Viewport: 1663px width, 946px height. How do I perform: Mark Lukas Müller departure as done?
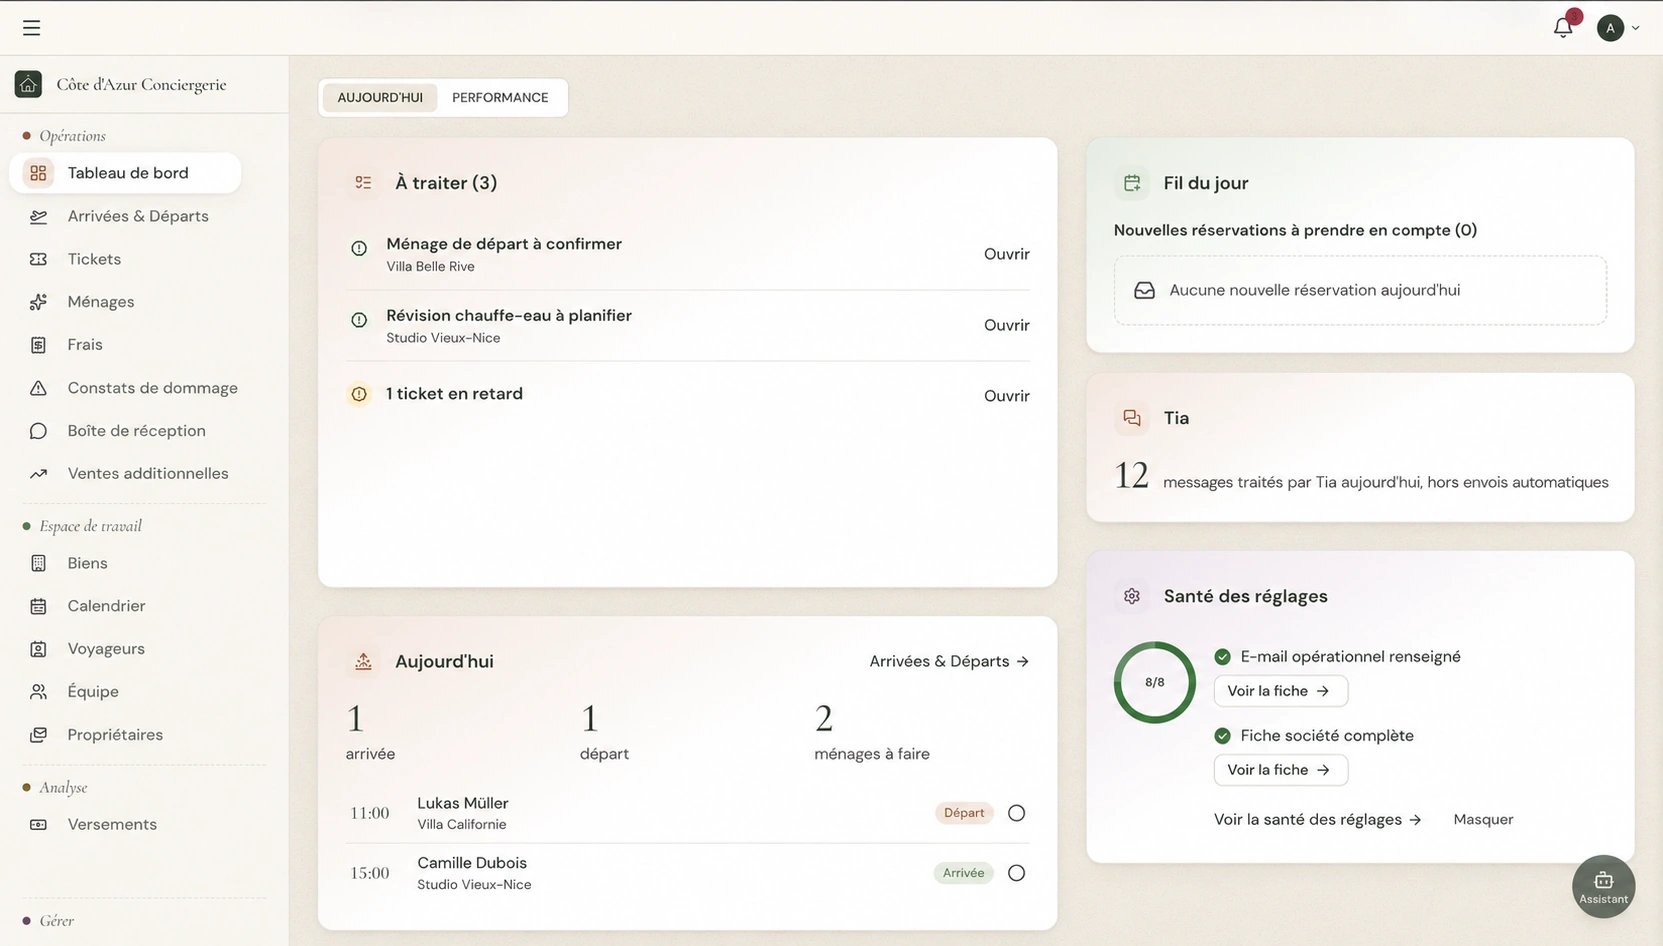pyautogui.click(x=1016, y=813)
